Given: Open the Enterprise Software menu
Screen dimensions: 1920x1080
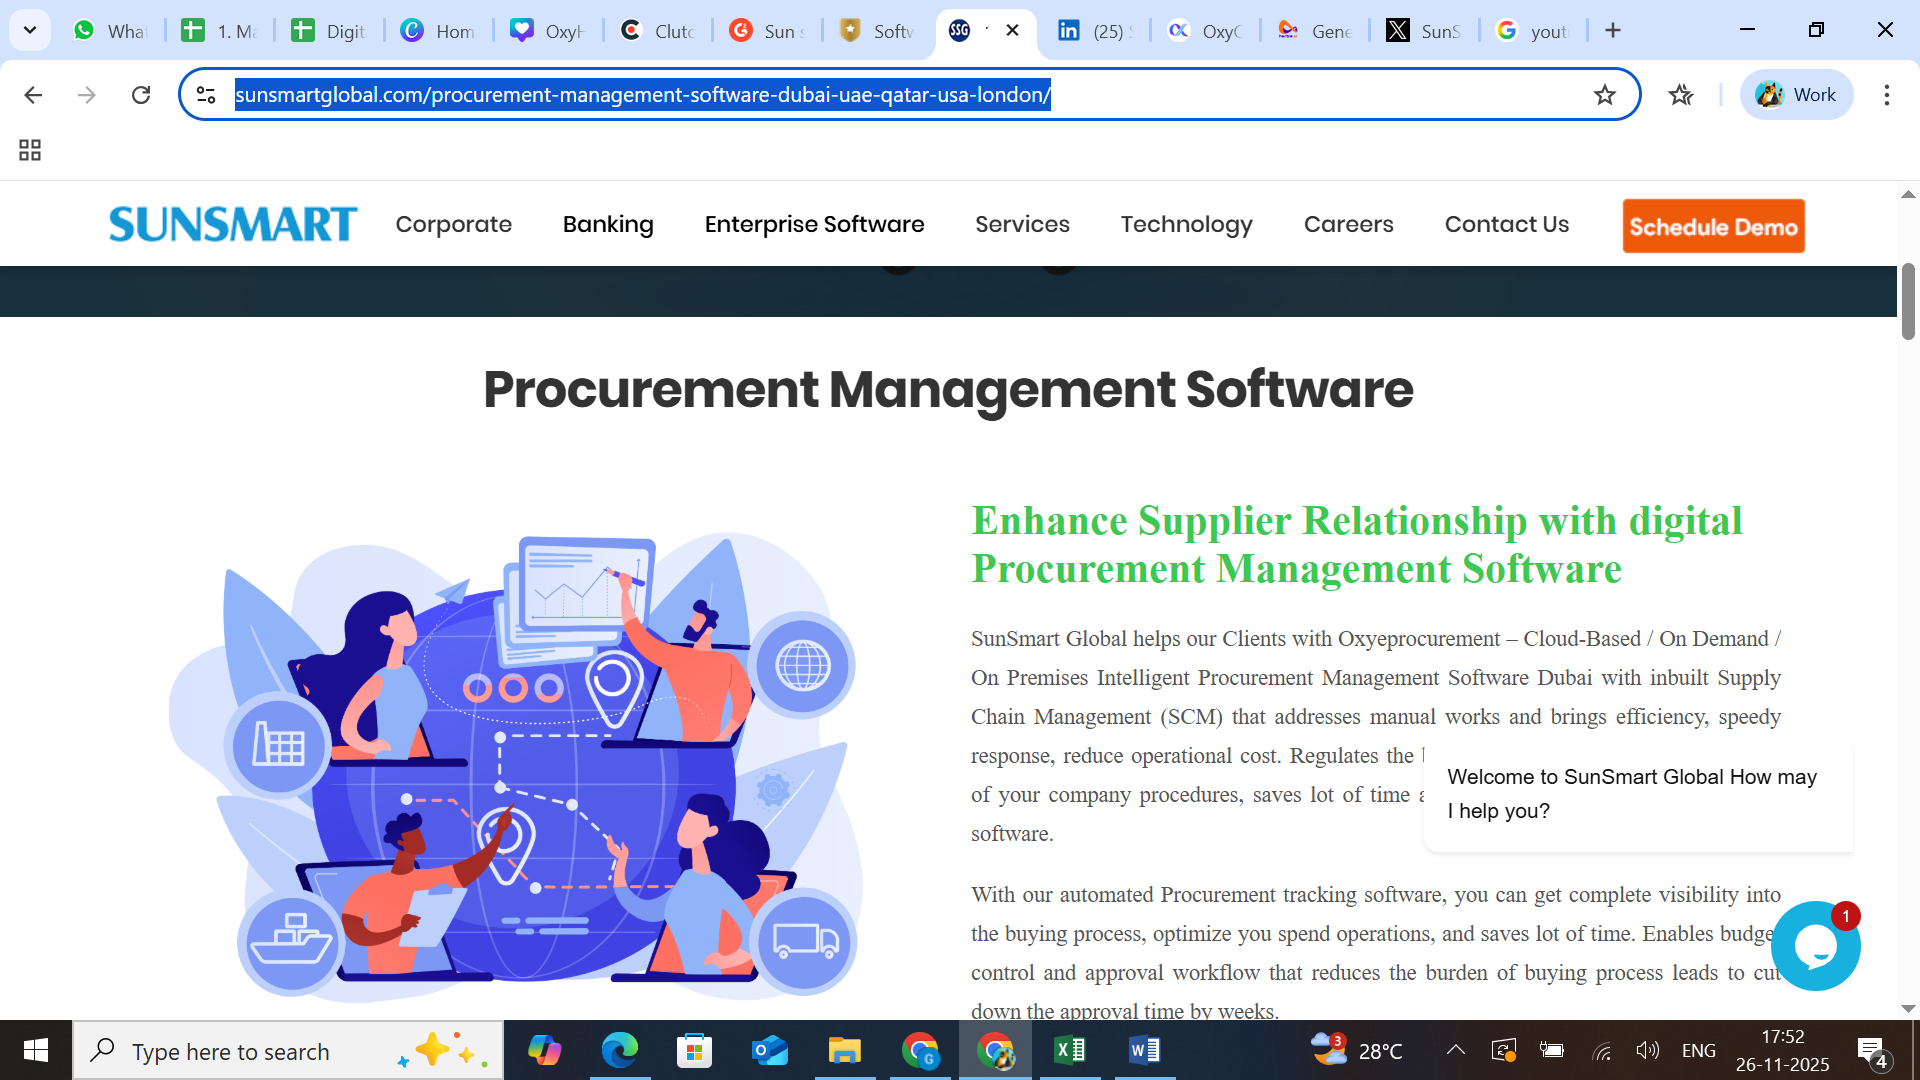Looking at the screenshot, I should pyautogui.click(x=814, y=224).
